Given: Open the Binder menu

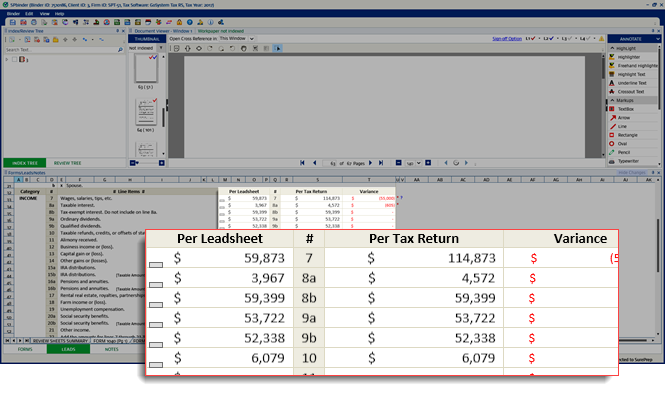Looking at the screenshot, I should pos(13,14).
